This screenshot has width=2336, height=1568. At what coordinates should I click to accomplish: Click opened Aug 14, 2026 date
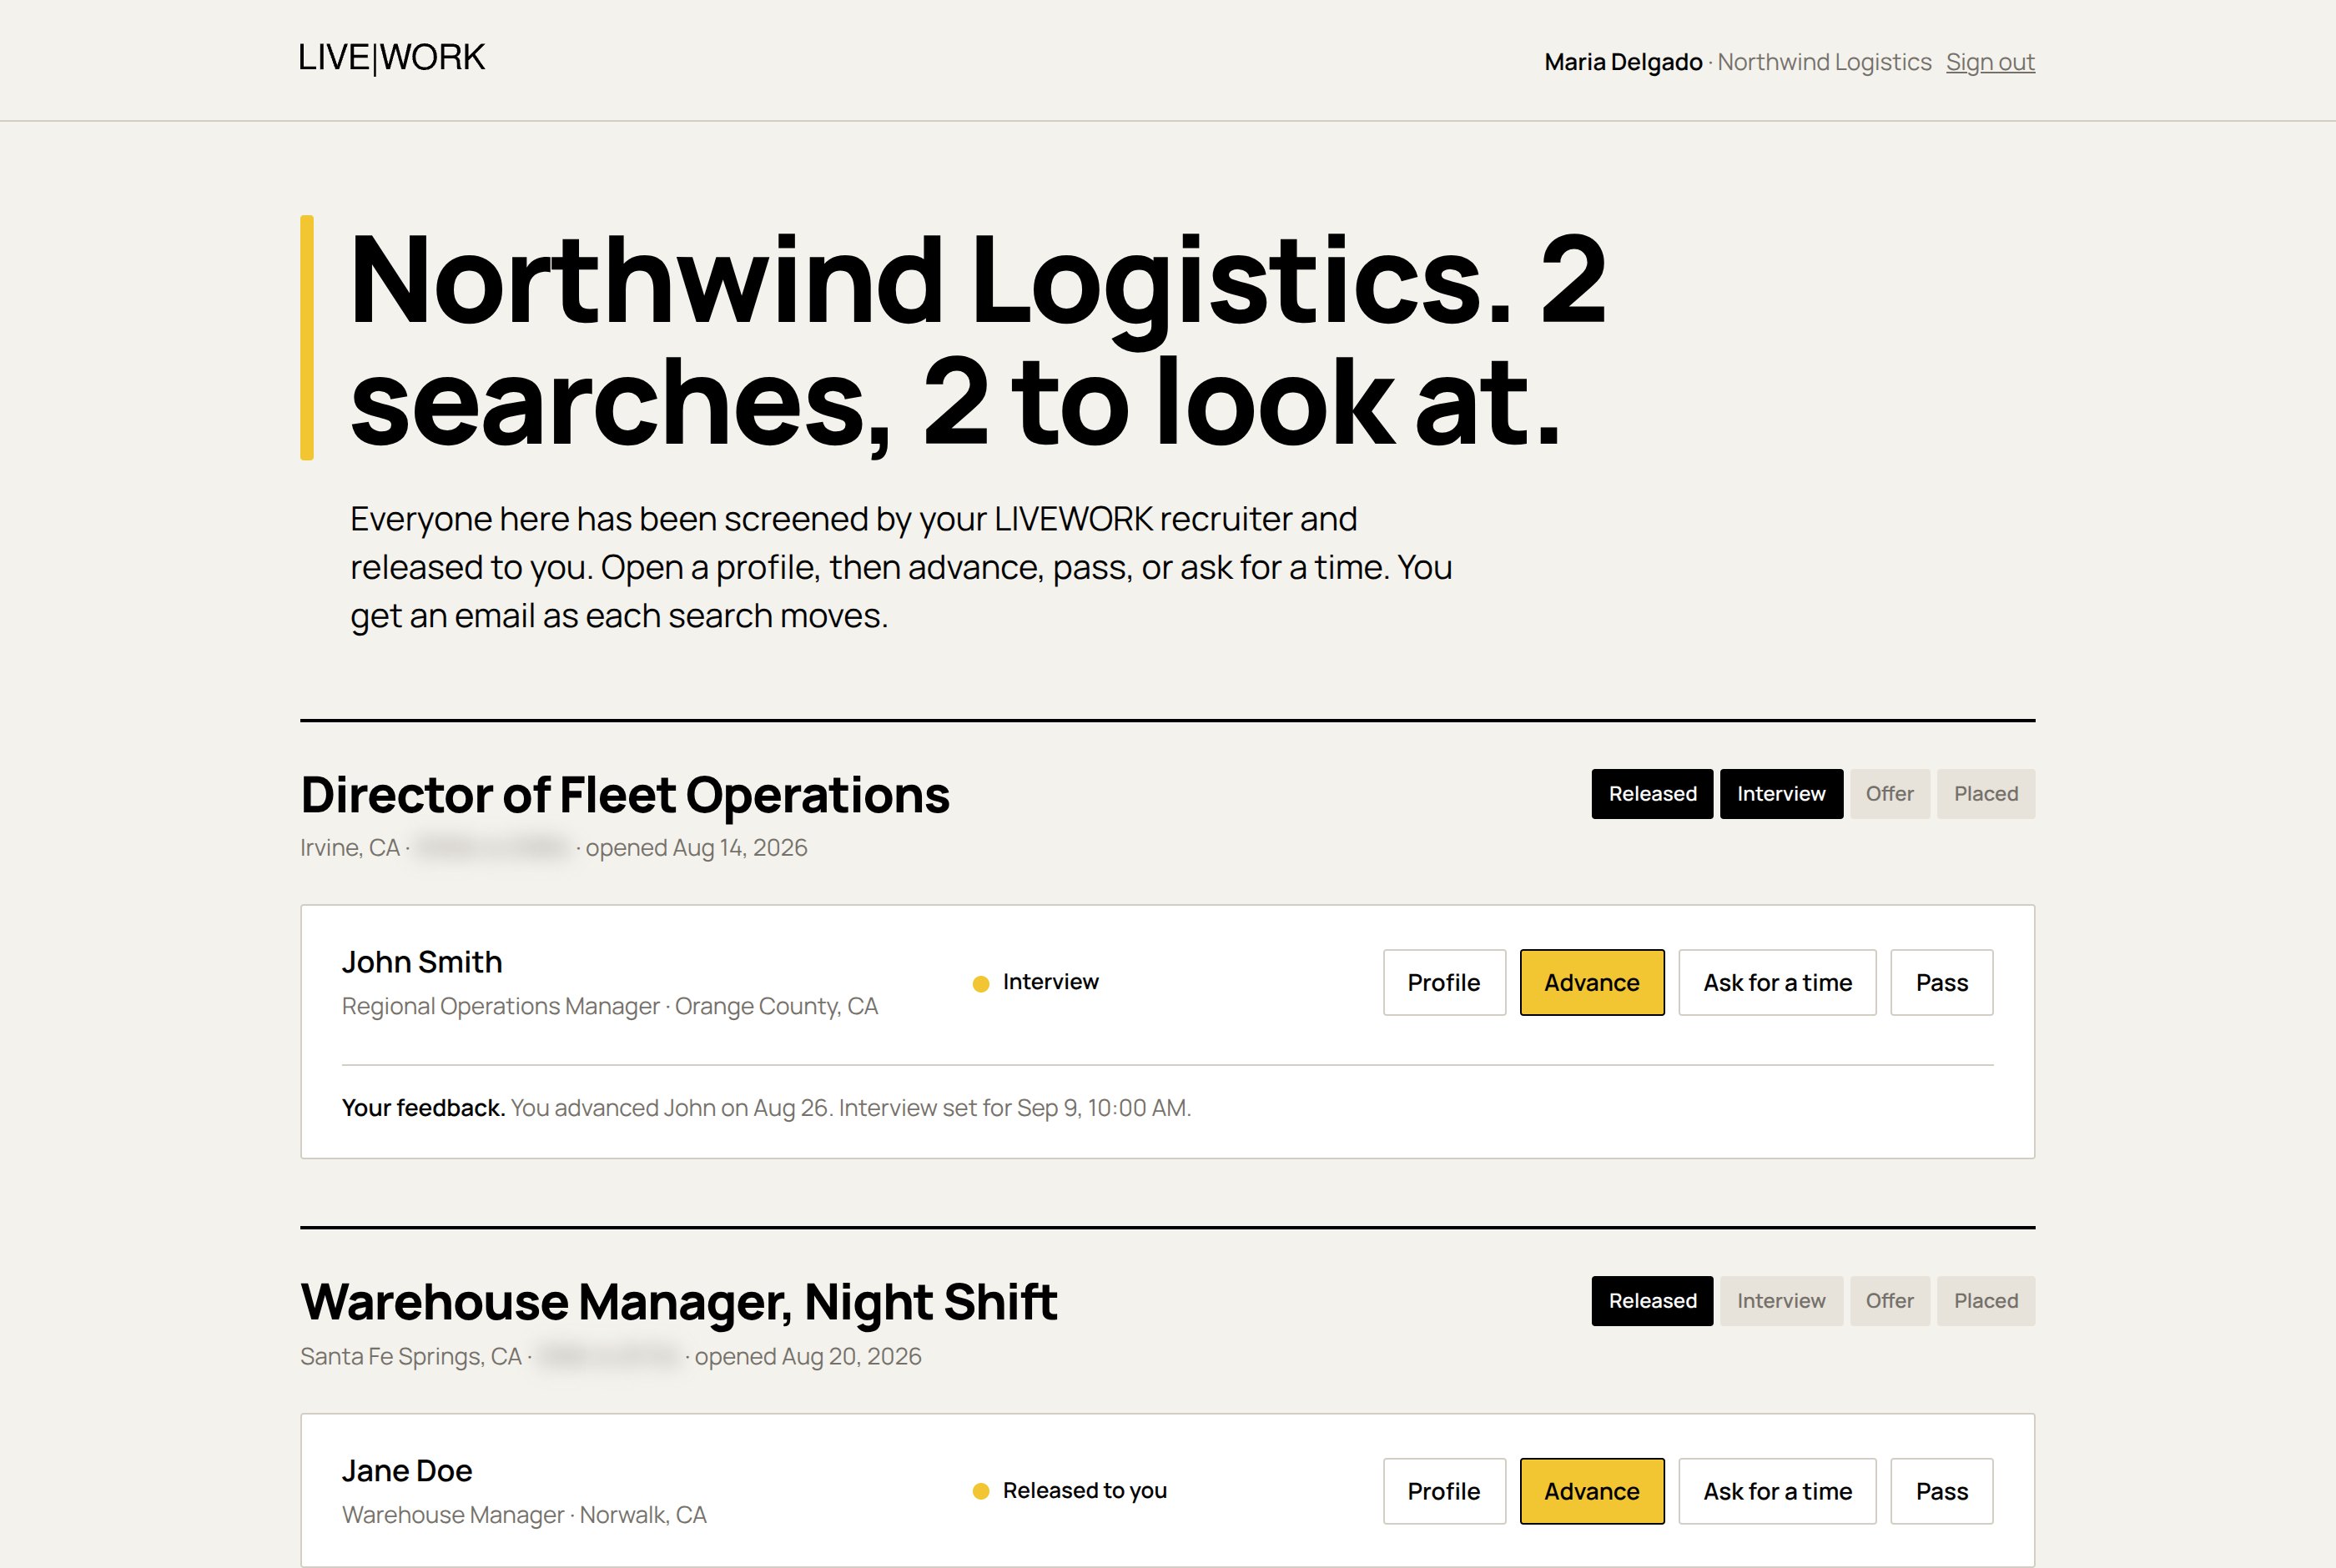click(x=696, y=848)
